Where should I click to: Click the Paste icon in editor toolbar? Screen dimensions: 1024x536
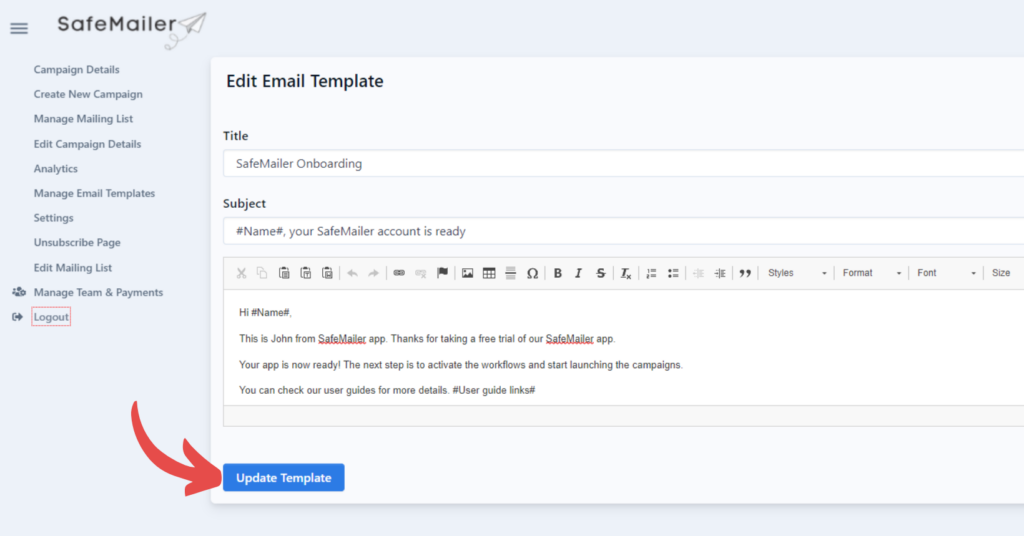[x=284, y=273]
